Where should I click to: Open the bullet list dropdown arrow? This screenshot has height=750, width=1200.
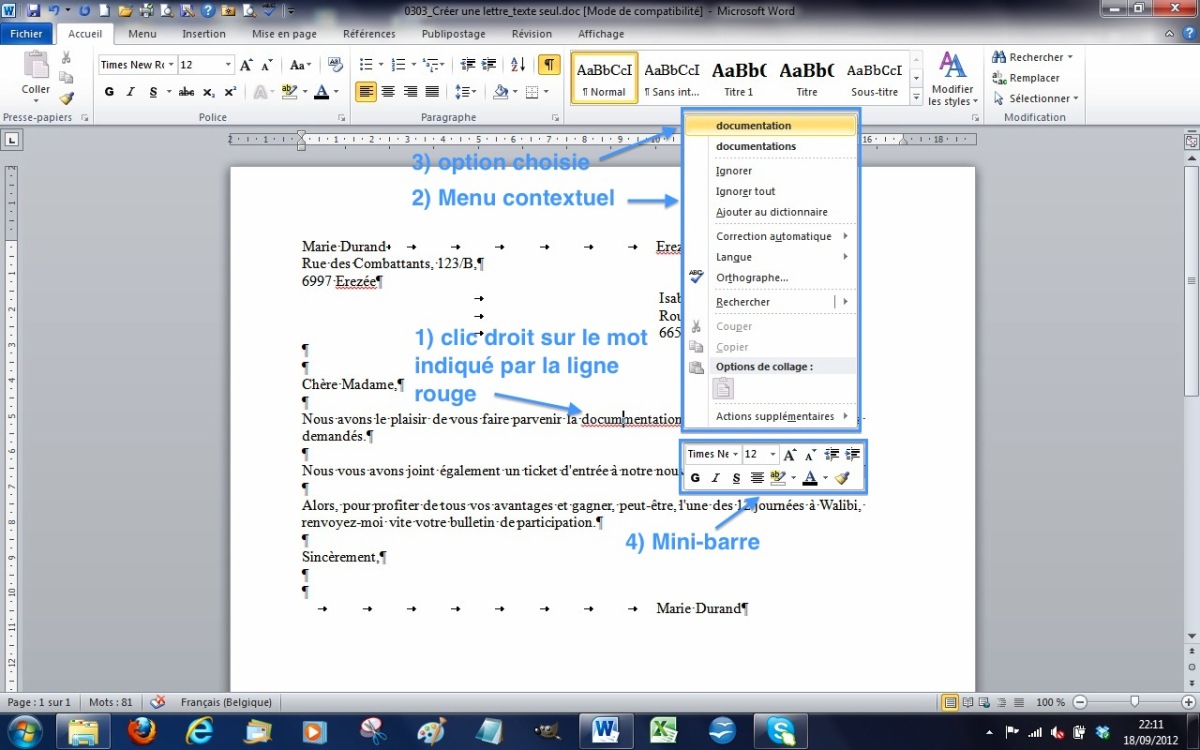click(382, 65)
